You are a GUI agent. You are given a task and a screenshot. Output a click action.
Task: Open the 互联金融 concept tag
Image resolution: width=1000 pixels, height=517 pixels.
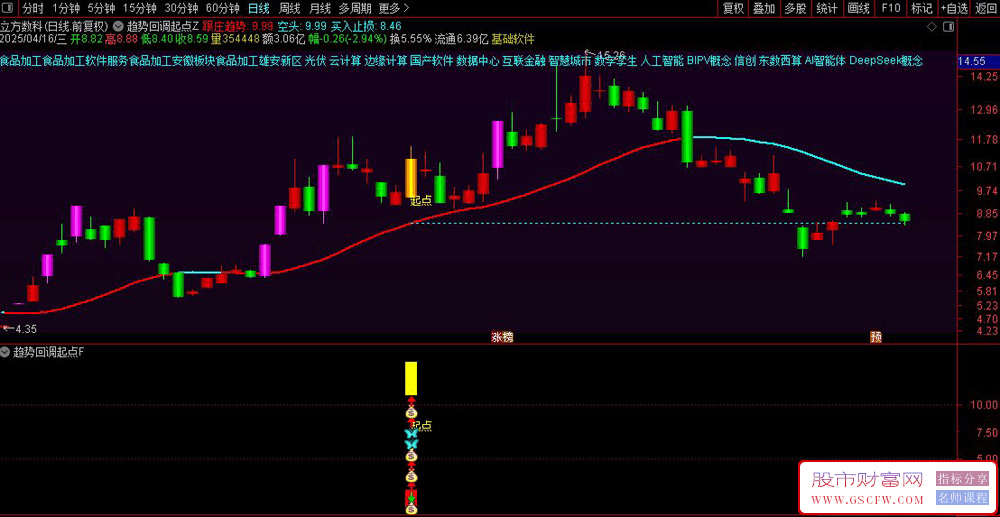click(x=523, y=61)
